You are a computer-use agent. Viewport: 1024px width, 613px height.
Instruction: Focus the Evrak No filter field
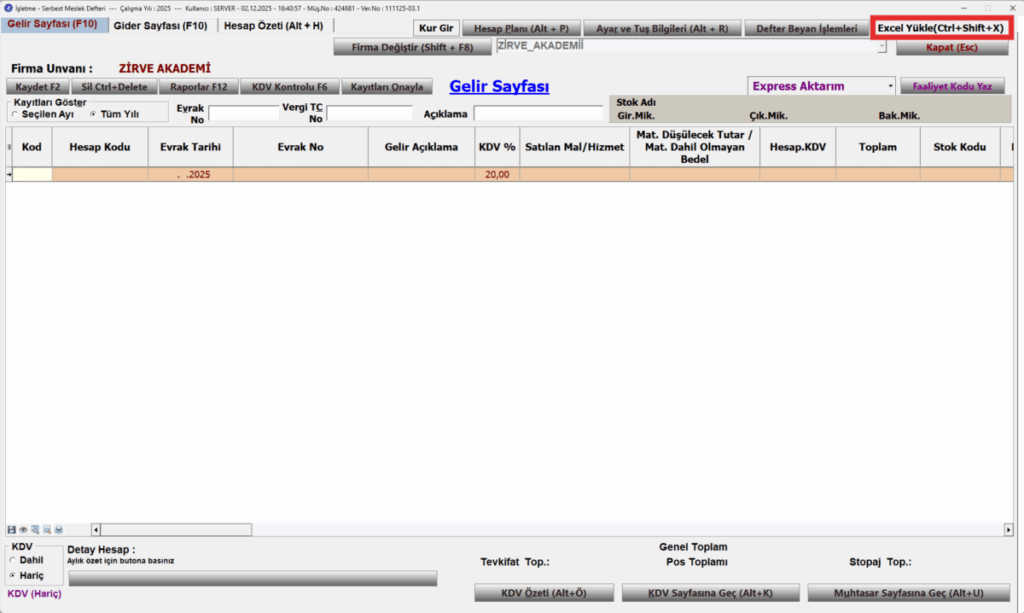point(244,113)
